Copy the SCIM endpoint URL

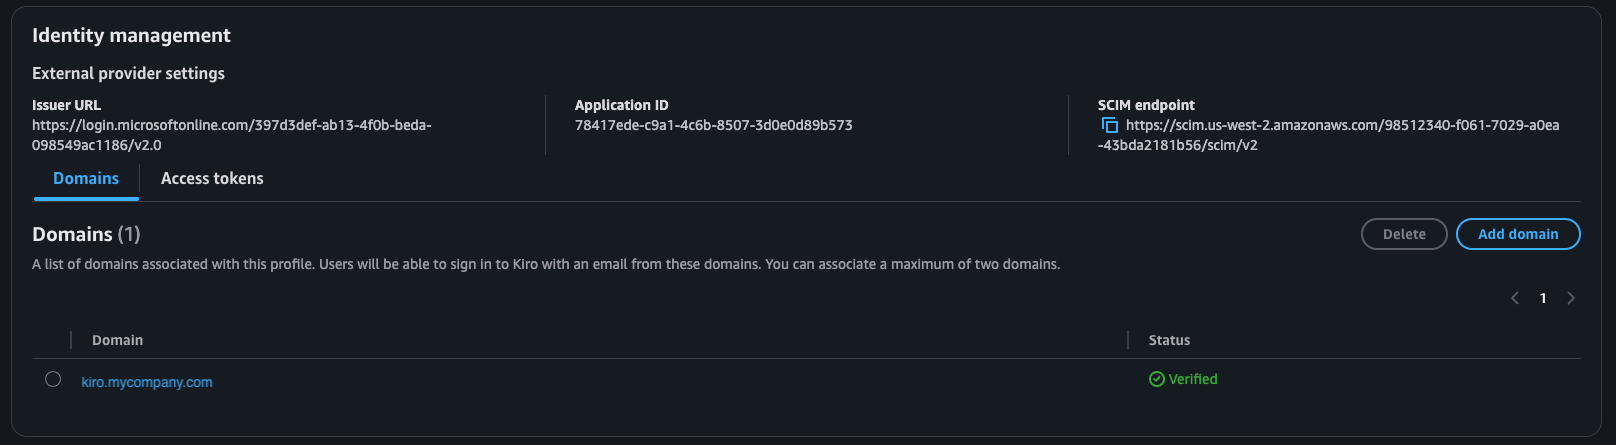click(1109, 125)
